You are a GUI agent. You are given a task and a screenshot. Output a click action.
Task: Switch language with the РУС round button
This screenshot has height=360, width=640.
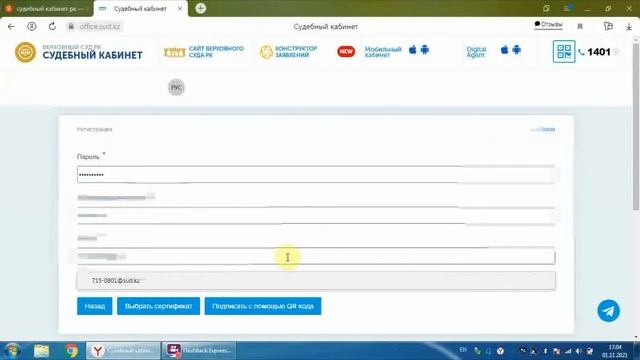point(176,87)
